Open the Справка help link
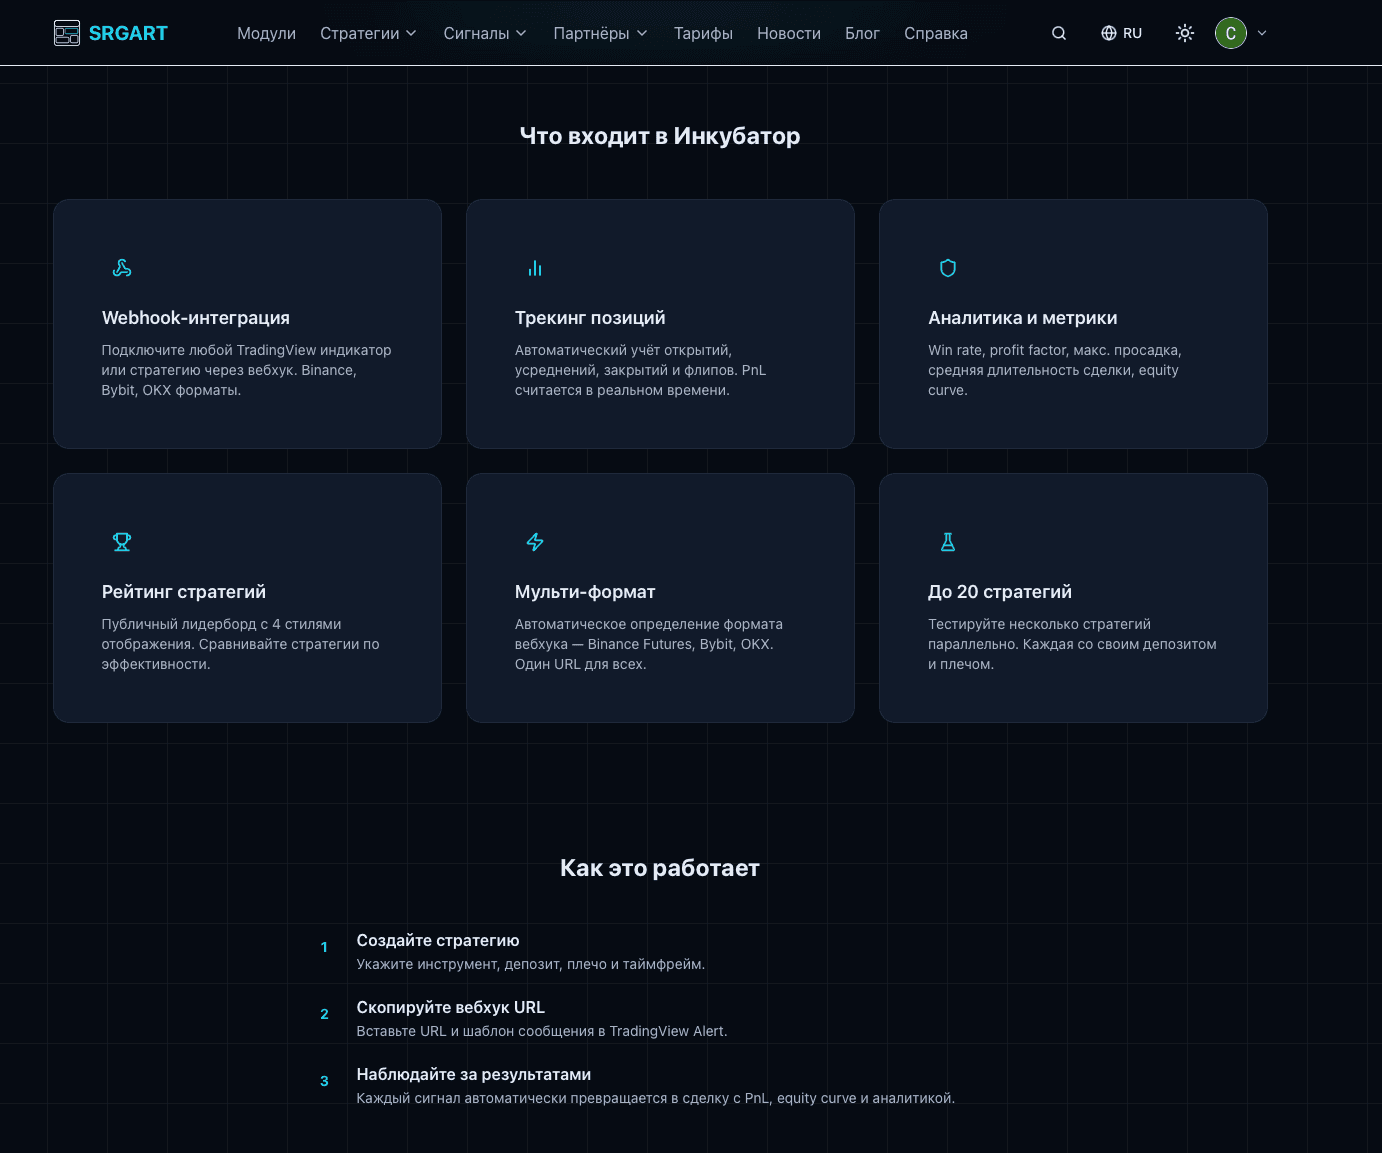The height and width of the screenshot is (1153, 1382). [x=935, y=33]
